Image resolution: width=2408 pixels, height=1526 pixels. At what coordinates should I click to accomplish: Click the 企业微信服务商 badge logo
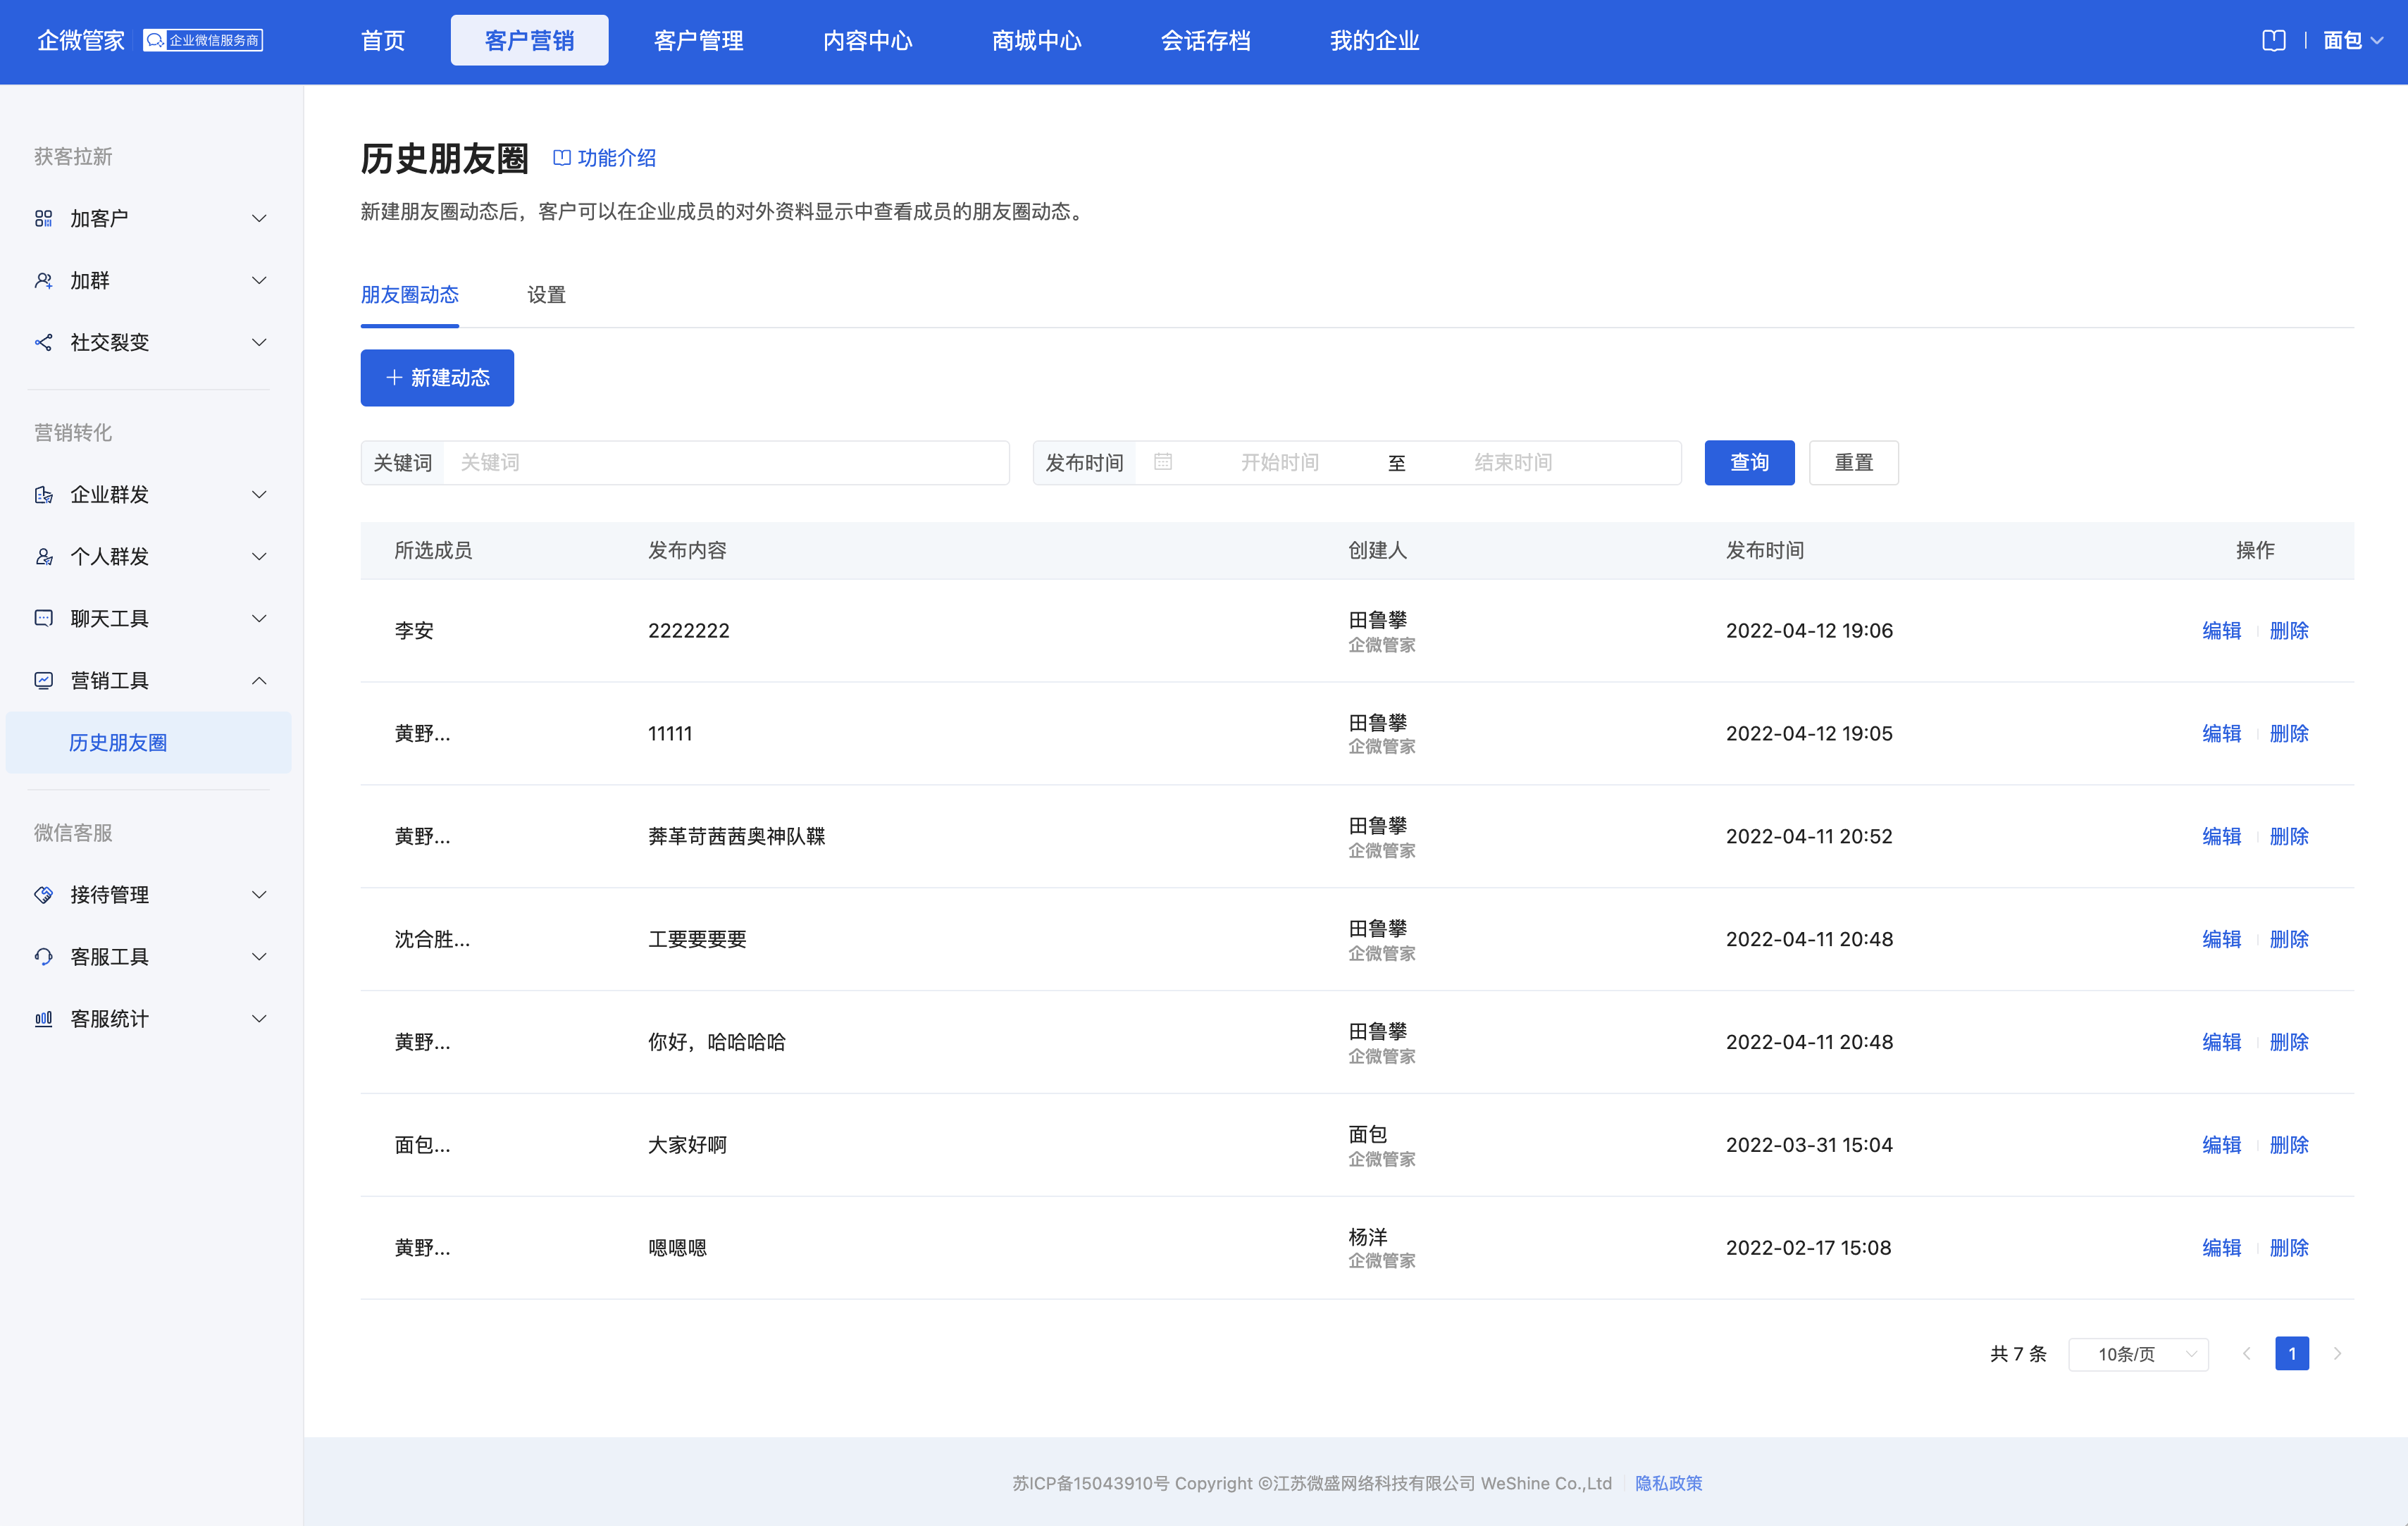tap(202, 40)
